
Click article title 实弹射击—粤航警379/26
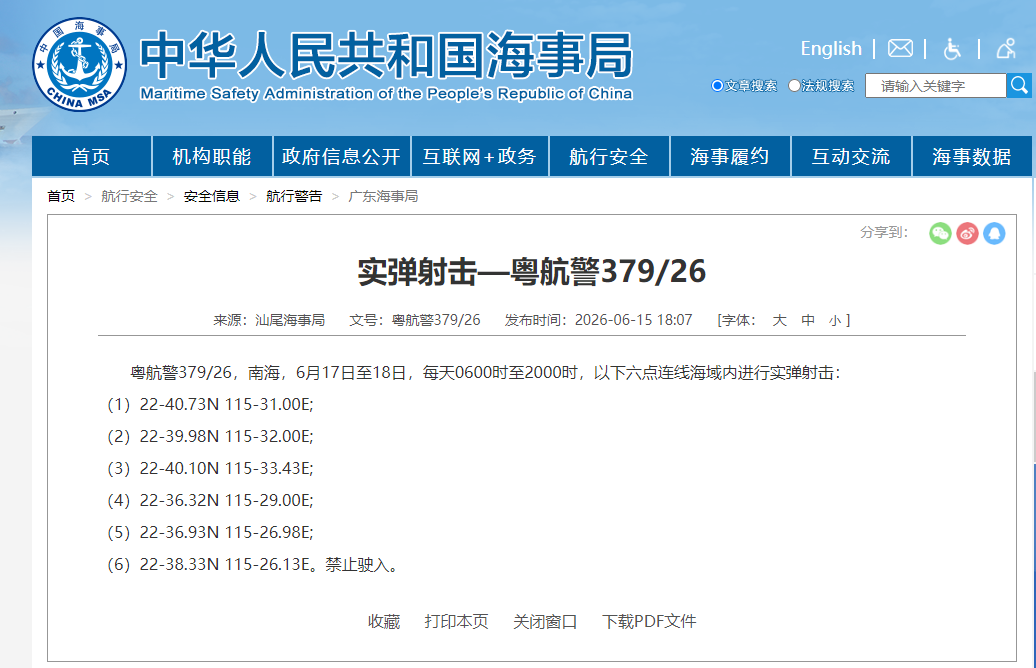(532, 272)
